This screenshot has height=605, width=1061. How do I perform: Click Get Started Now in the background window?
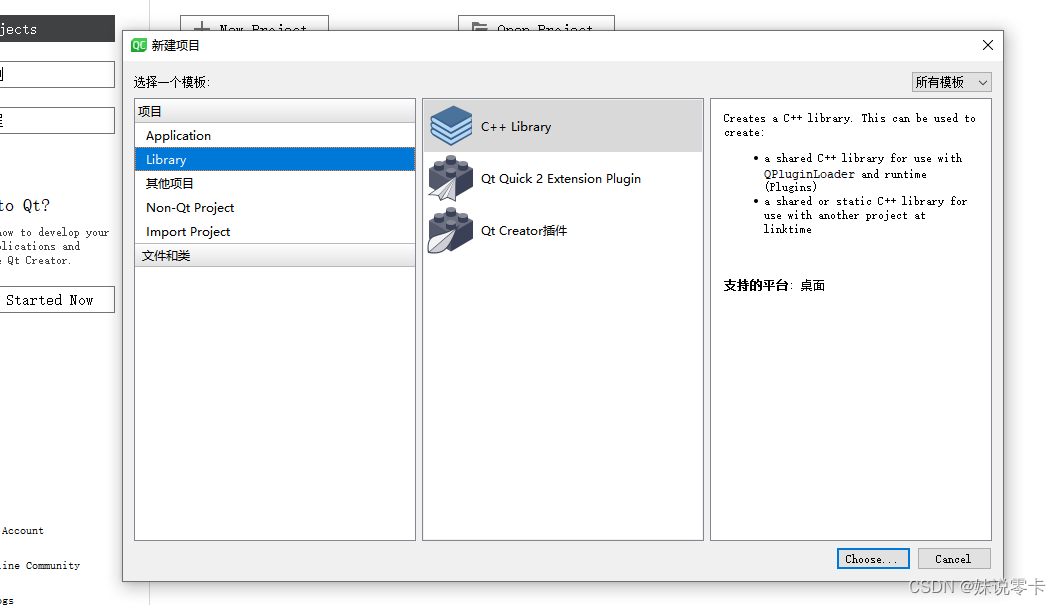point(57,300)
